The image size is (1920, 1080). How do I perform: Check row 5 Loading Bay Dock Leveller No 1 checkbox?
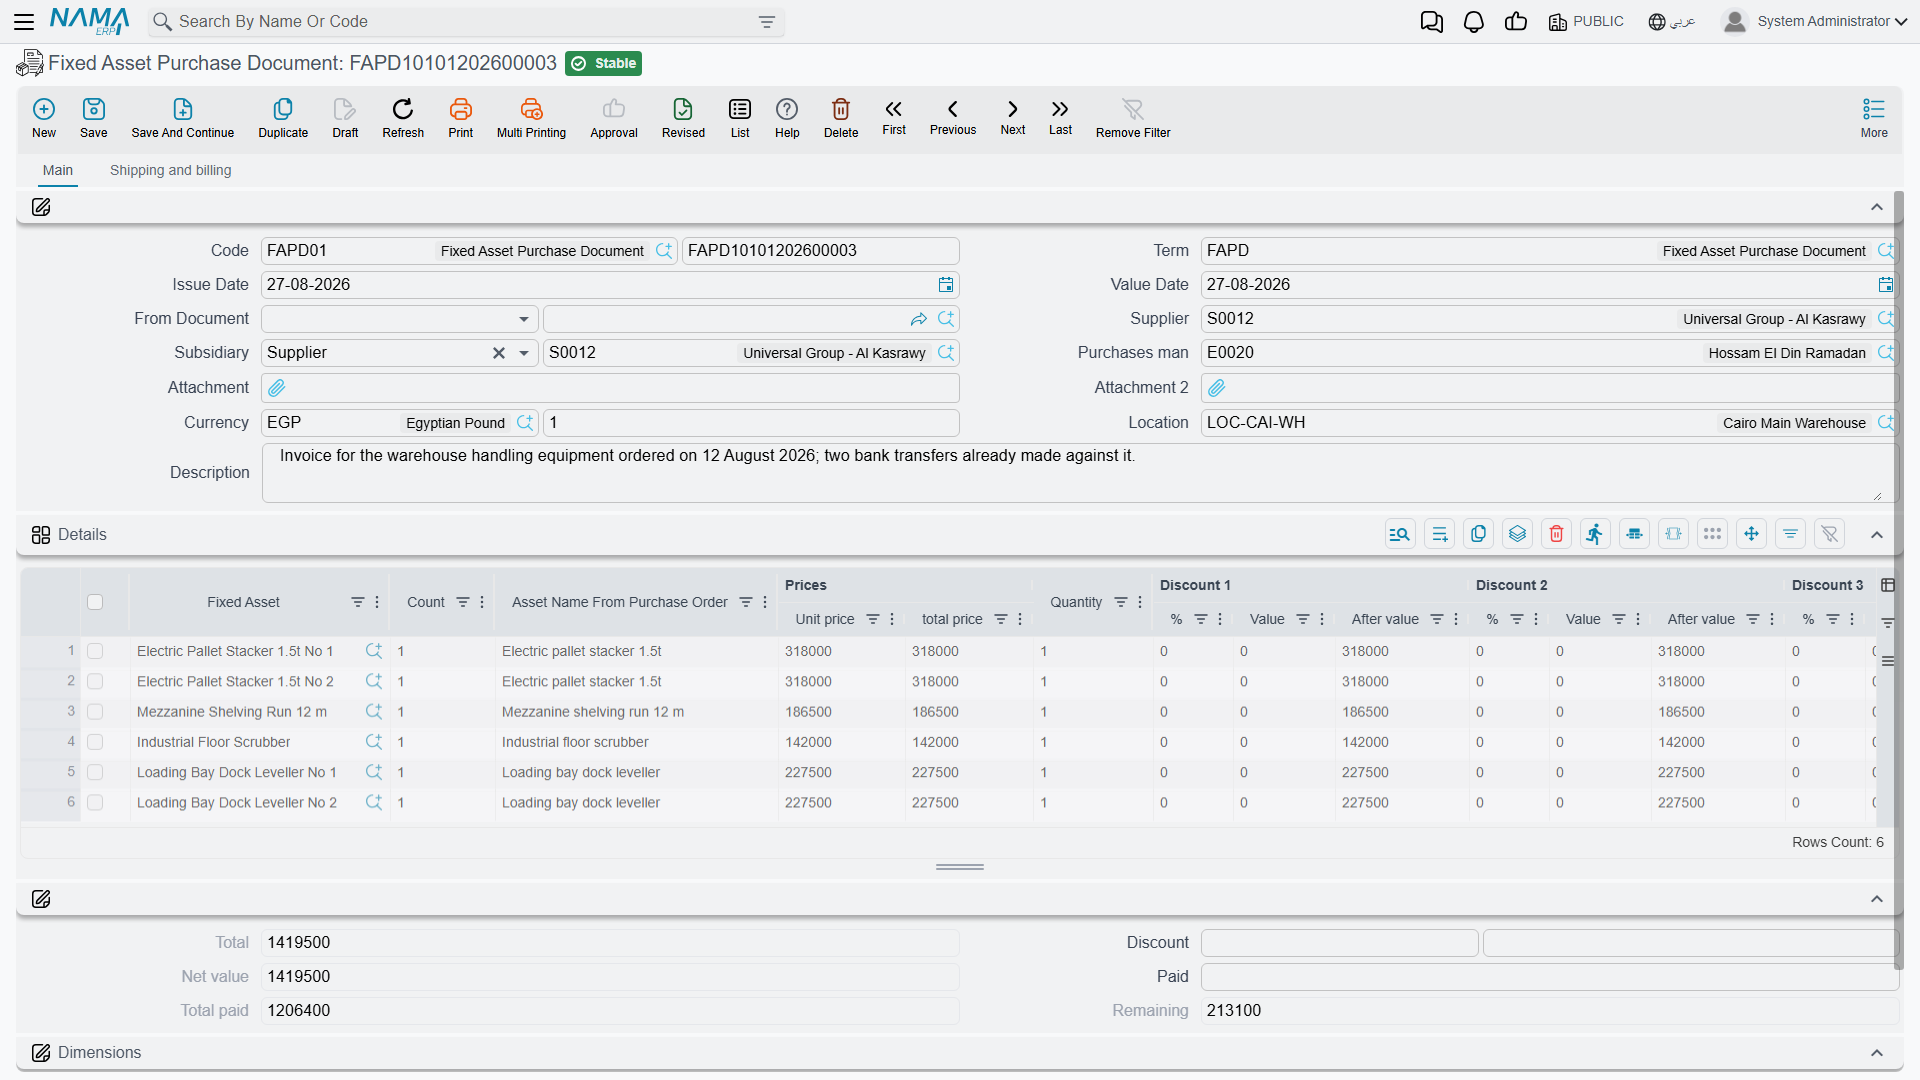(x=95, y=772)
